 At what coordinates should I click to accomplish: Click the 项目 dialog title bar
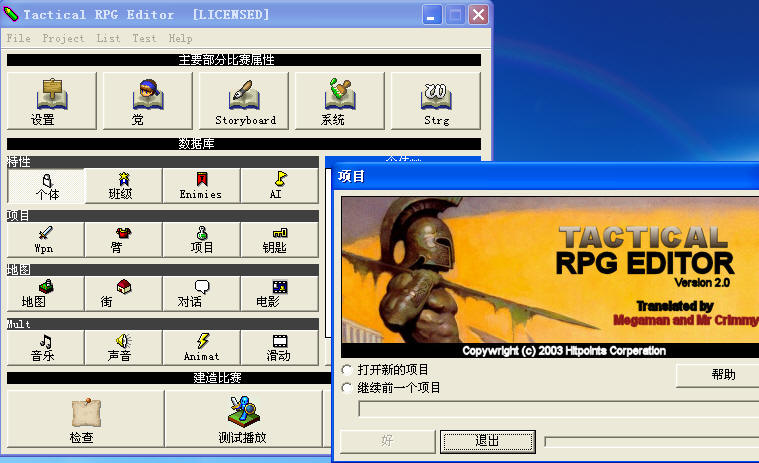pos(546,176)
